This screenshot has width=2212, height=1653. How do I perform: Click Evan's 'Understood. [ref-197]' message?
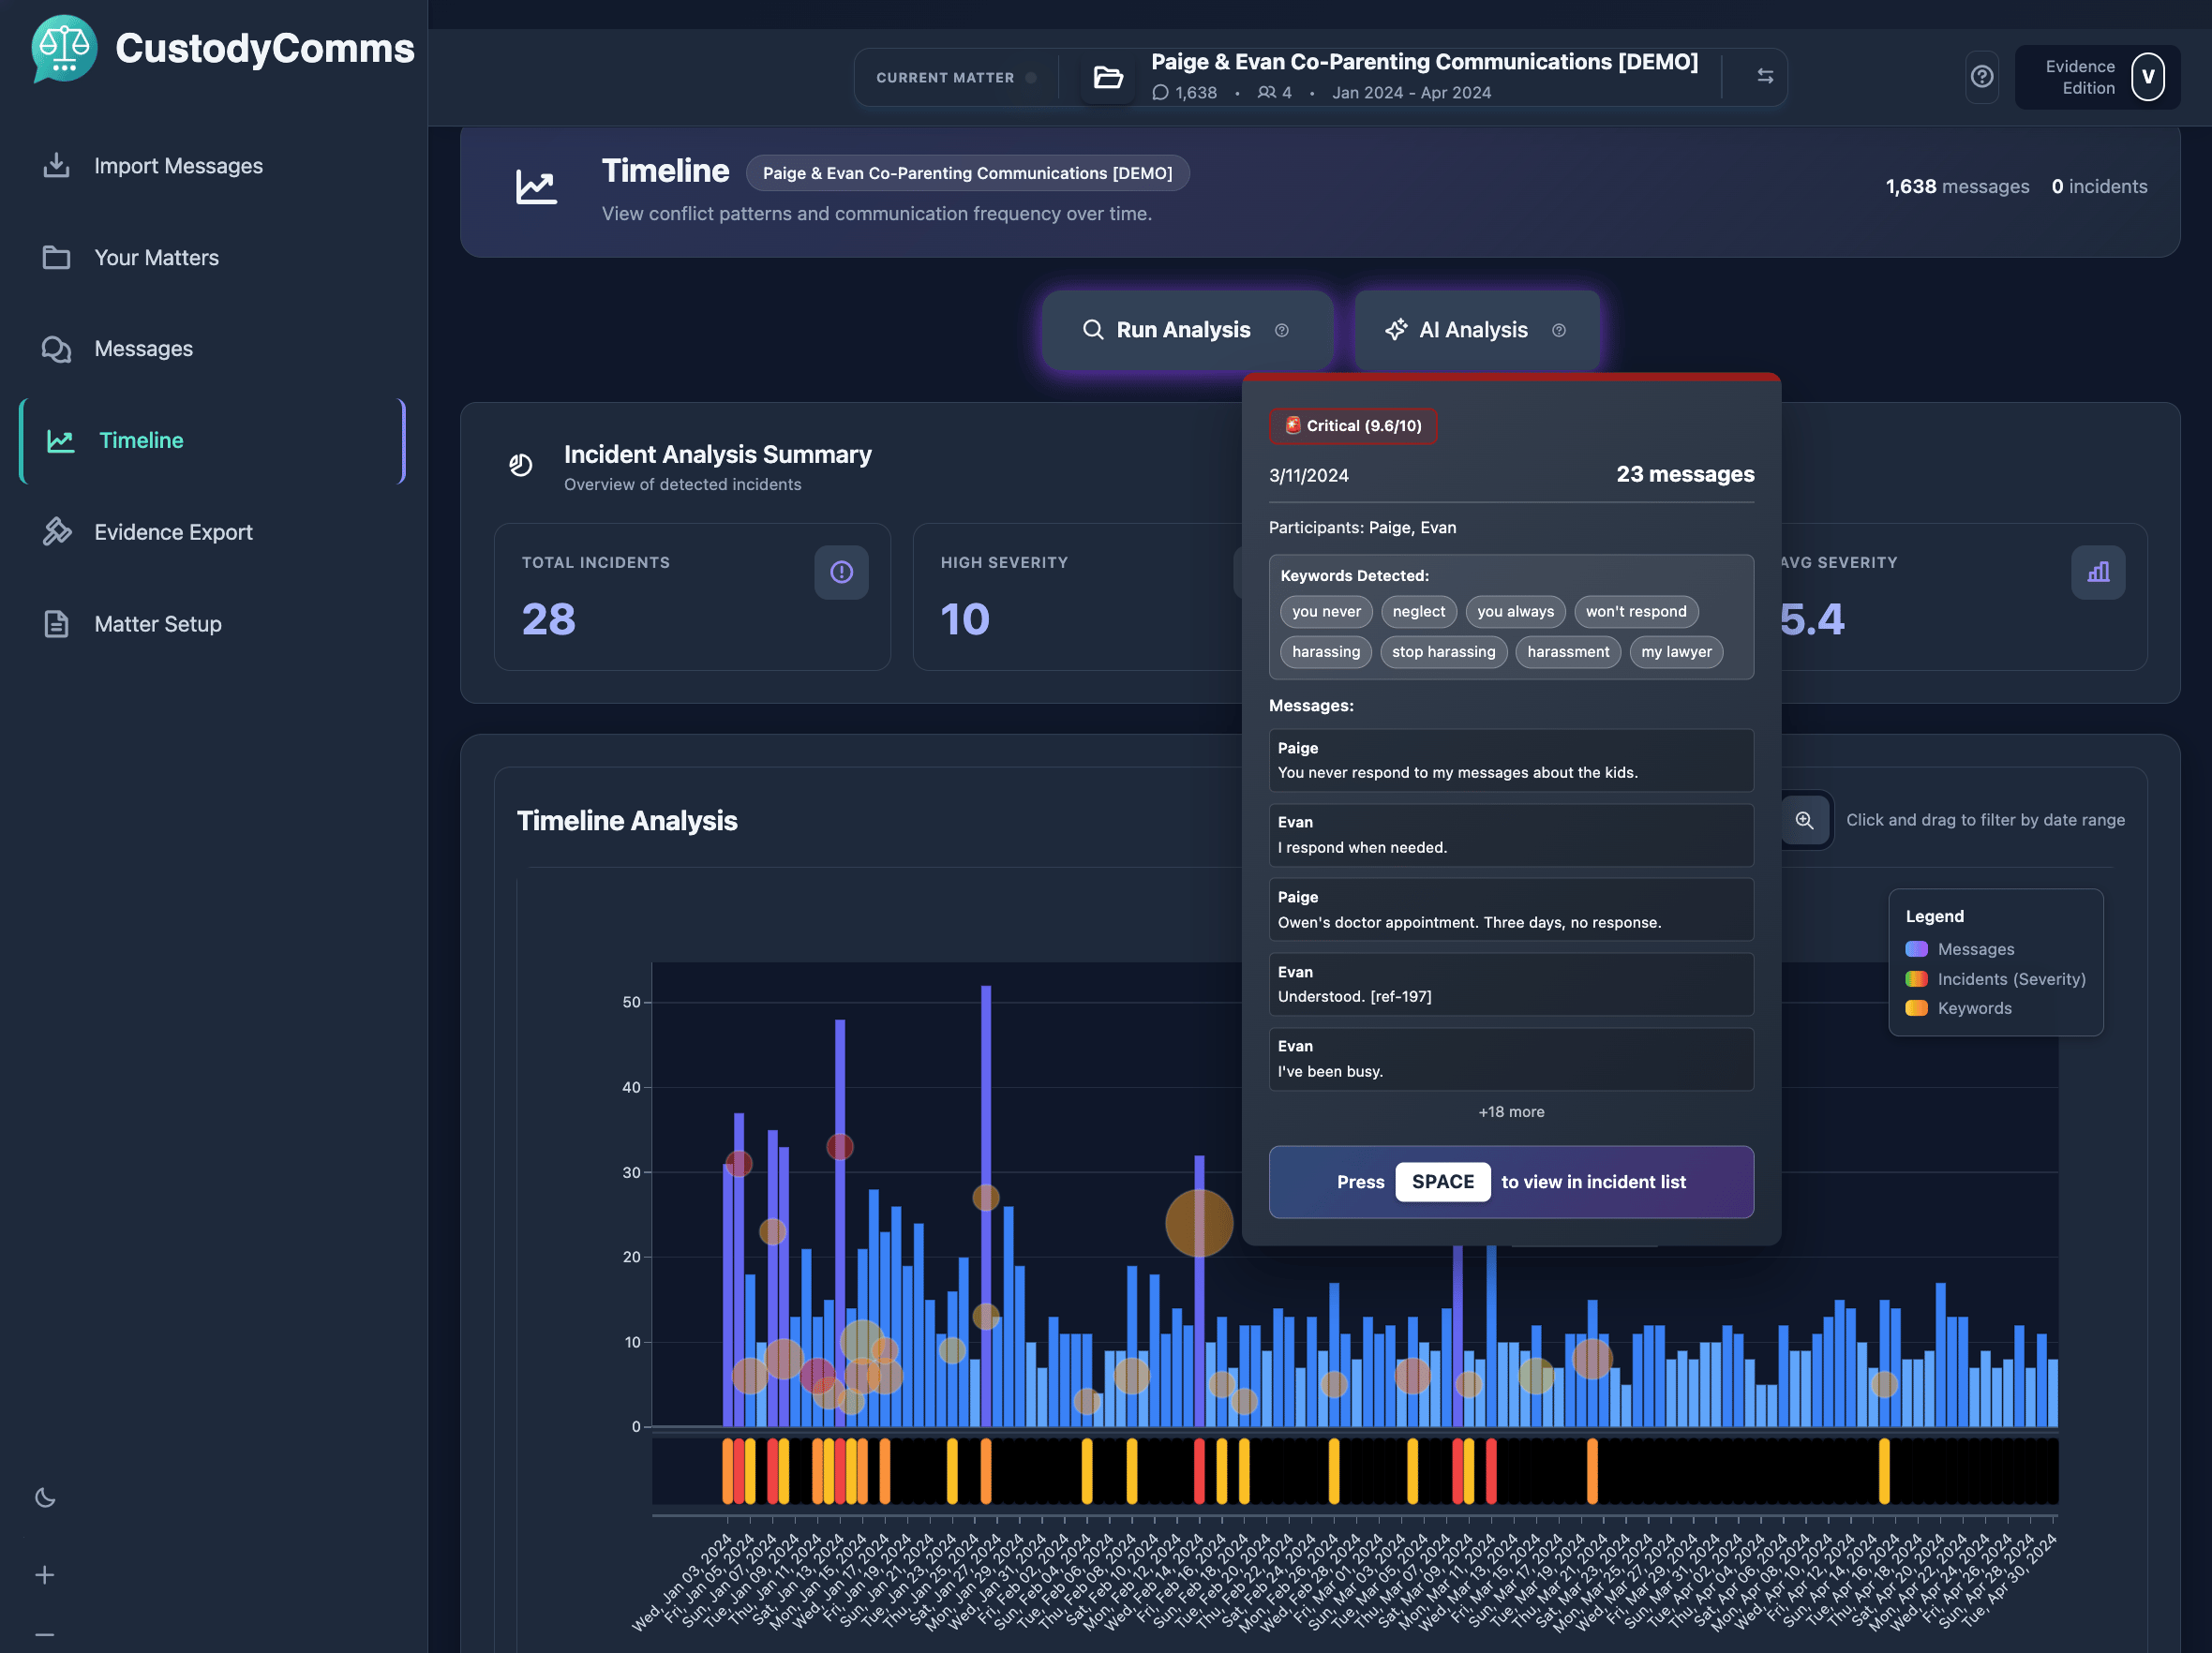tap(1511, 984)
